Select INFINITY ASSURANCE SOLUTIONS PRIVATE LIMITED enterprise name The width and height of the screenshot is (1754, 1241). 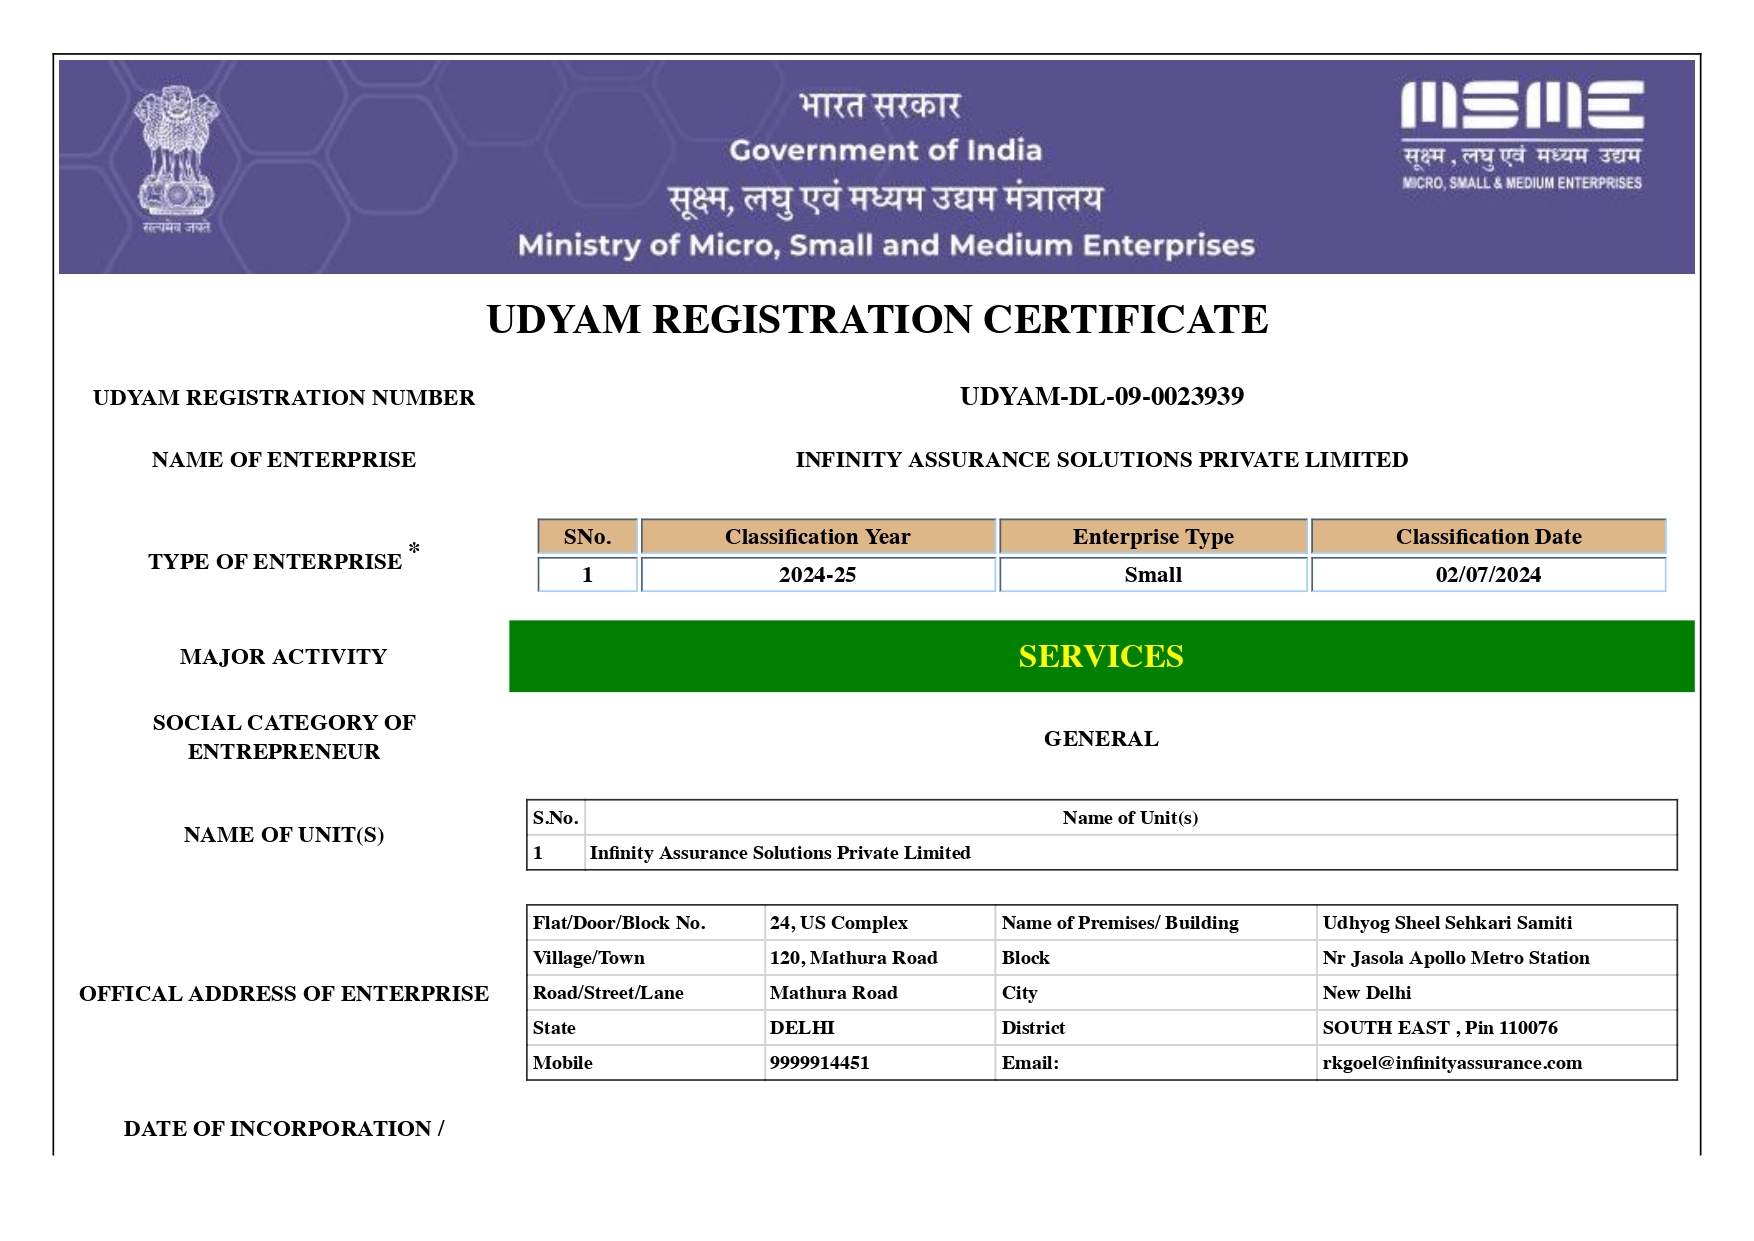1101,460
